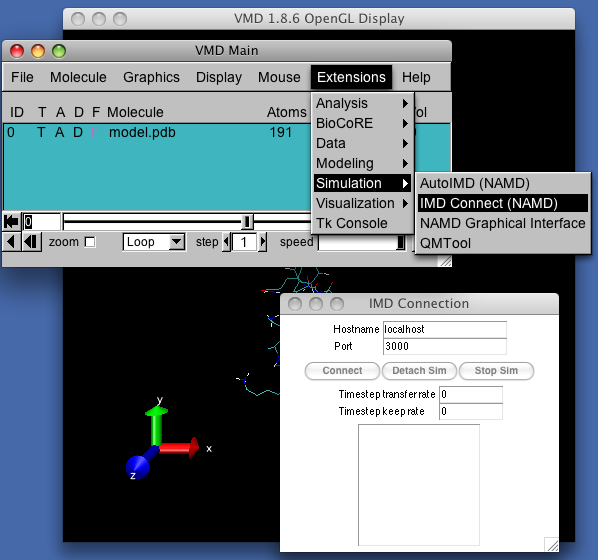This screenshot has height=560, width=598.
Task: Click the Timestep keep rate field
Action: pos(471,412)
